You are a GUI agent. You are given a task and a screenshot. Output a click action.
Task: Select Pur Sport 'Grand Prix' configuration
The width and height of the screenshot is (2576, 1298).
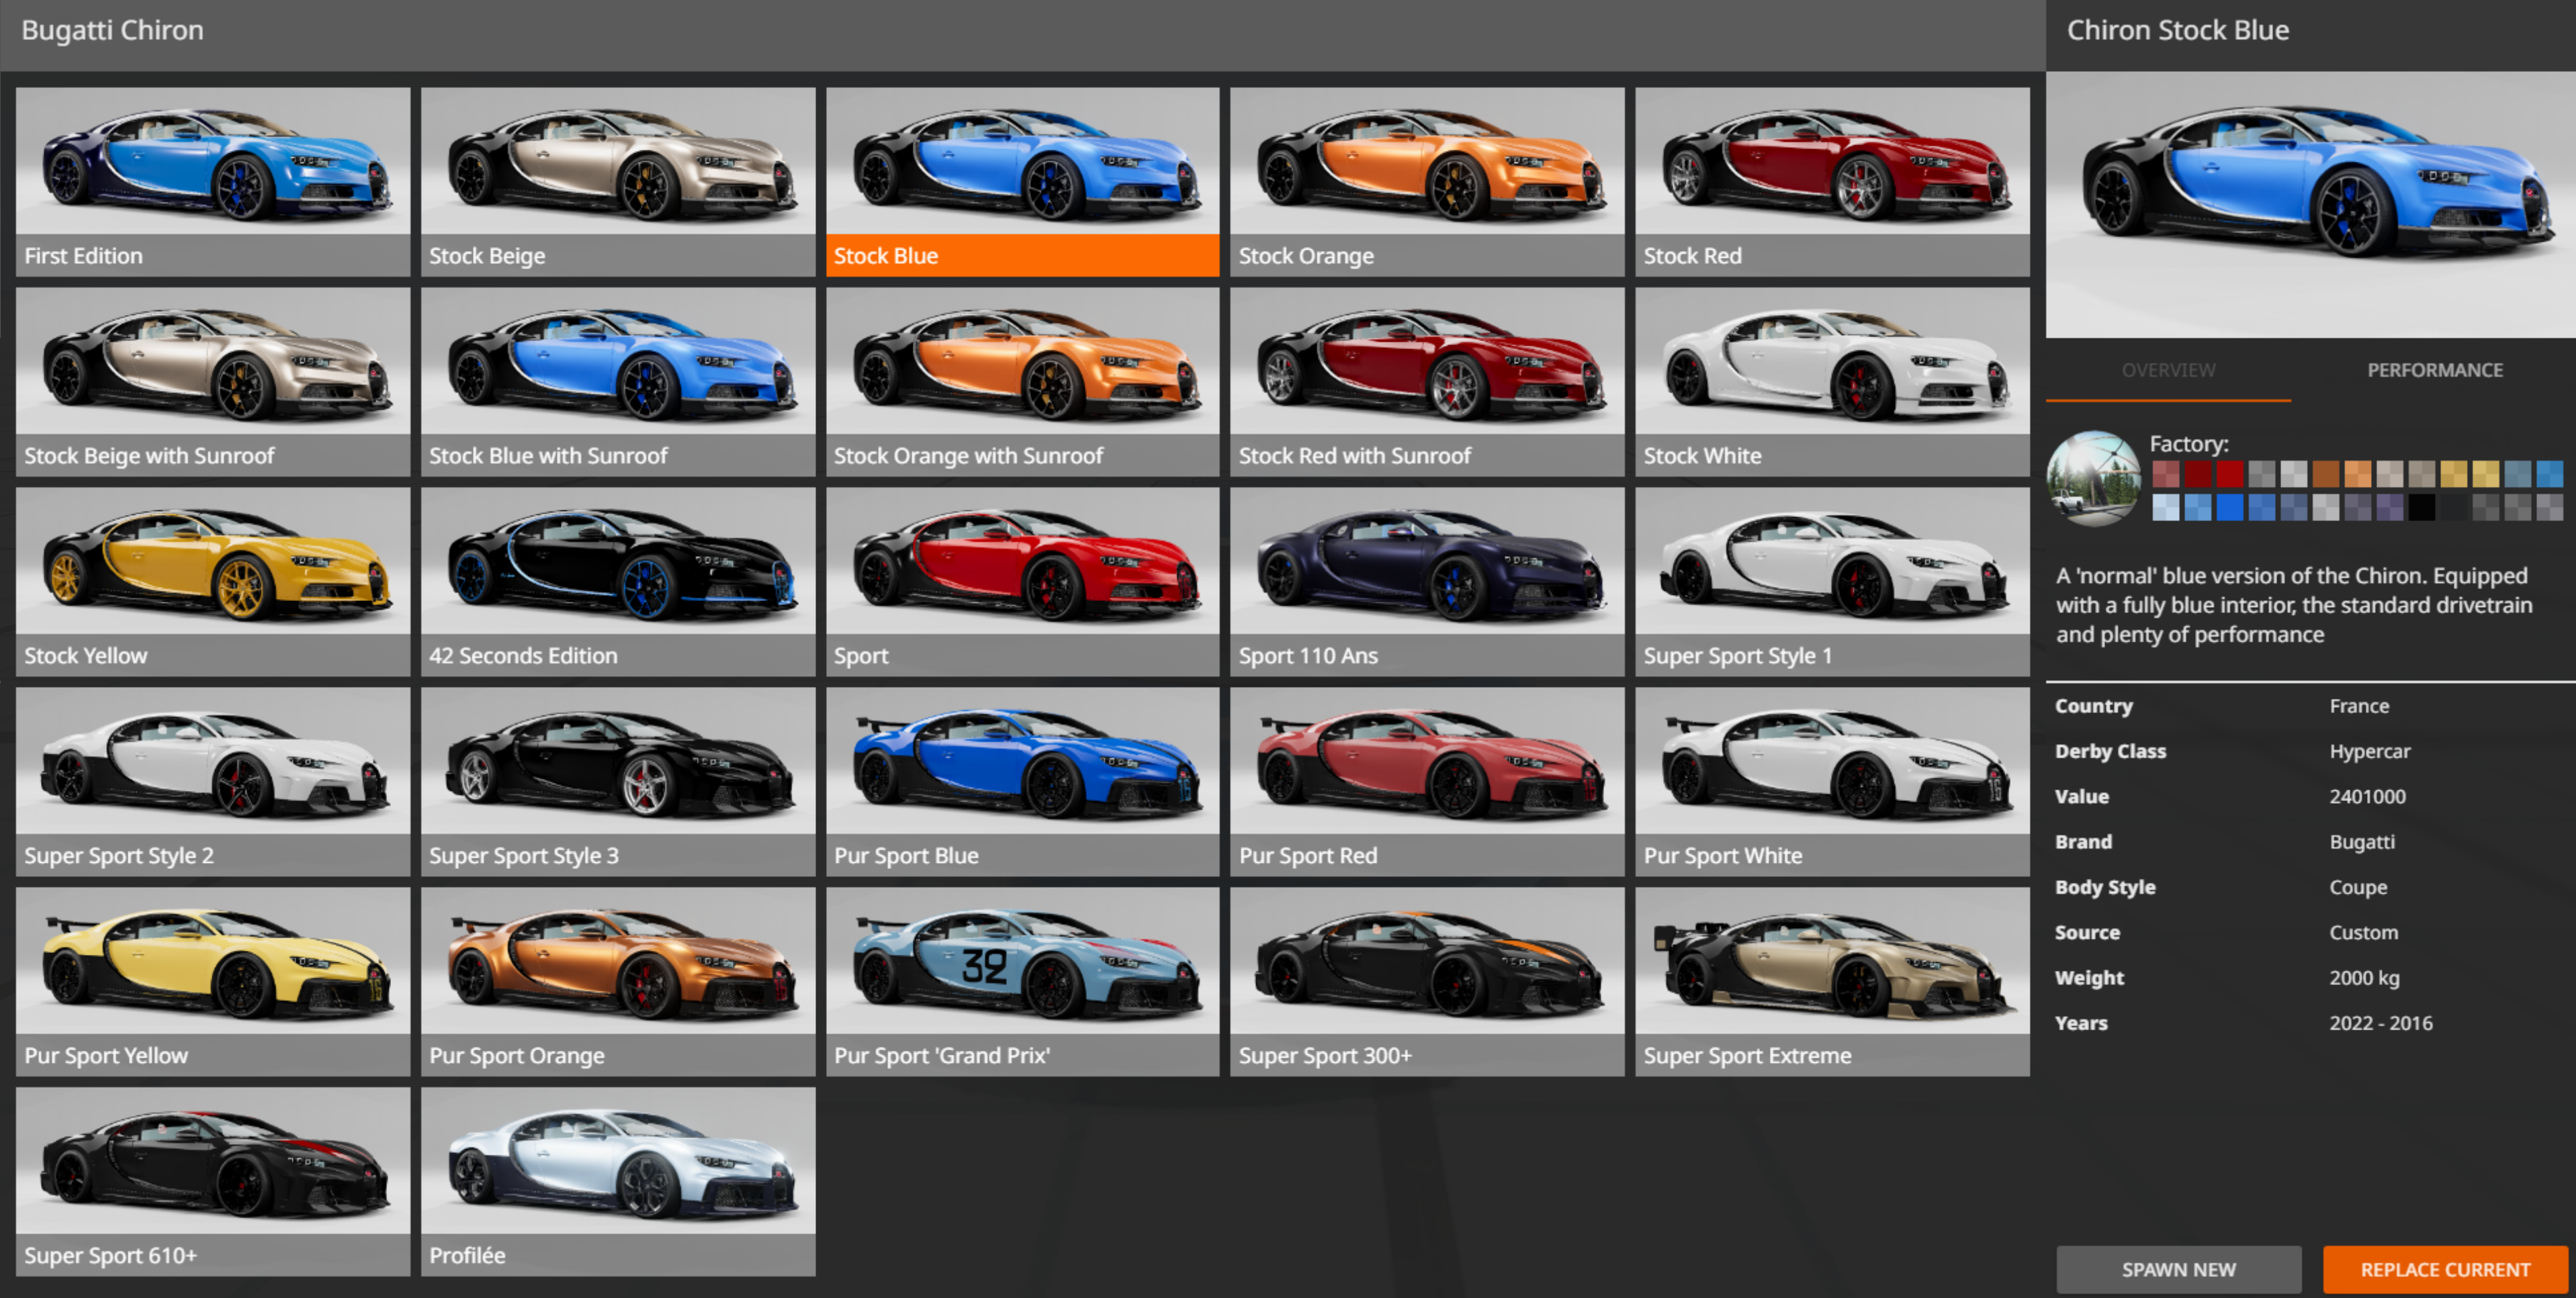click(1022, 981)
